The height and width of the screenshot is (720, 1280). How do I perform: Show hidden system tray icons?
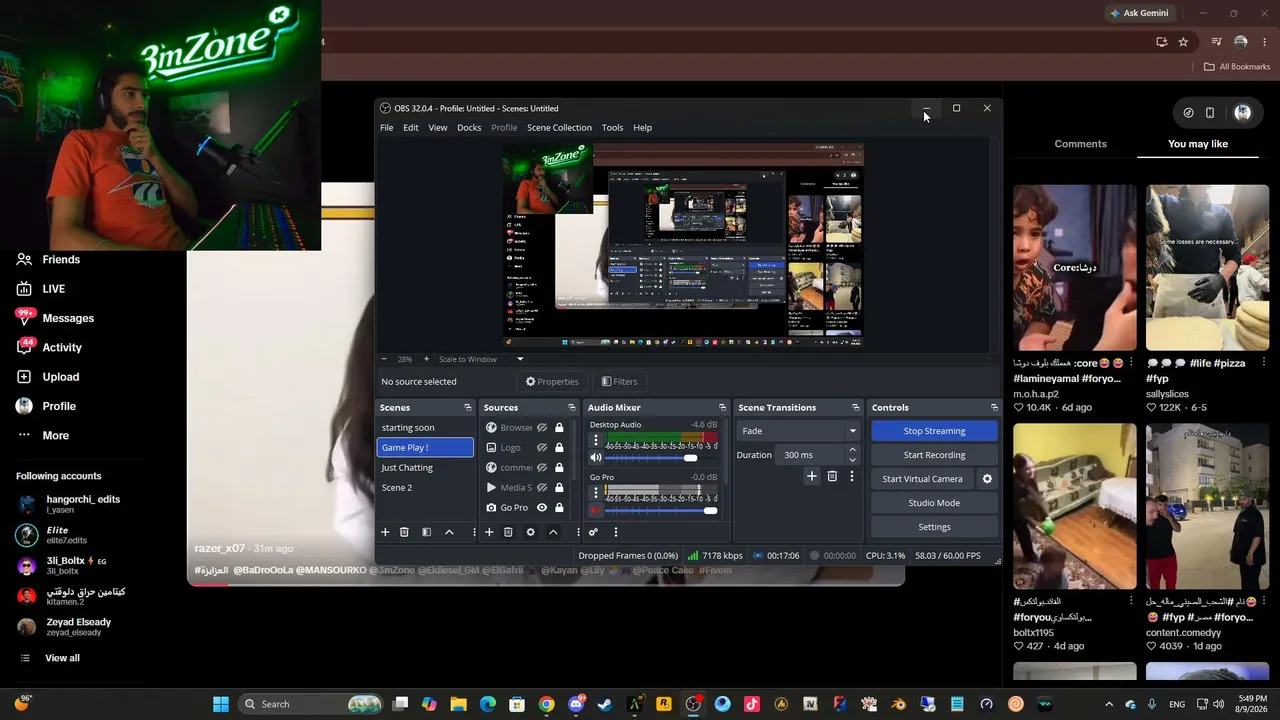coord(1108,704)
